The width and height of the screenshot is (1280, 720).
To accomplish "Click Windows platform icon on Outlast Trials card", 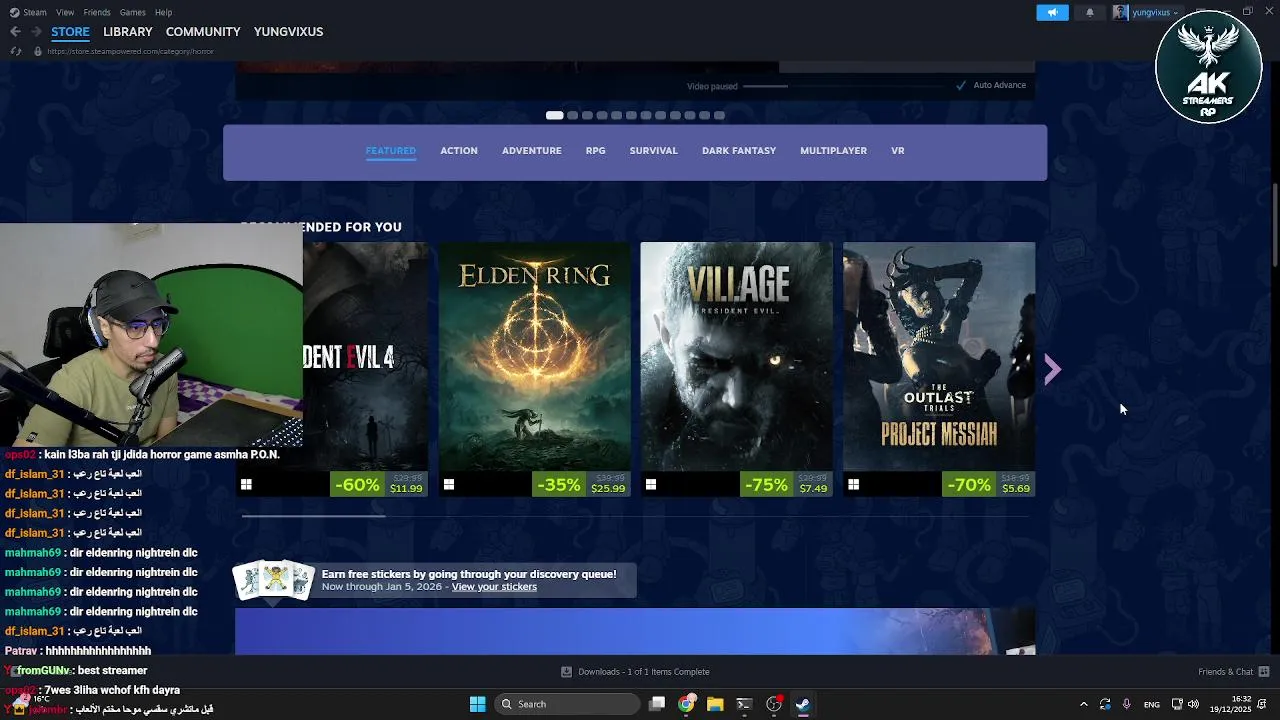I will (853, 484).
